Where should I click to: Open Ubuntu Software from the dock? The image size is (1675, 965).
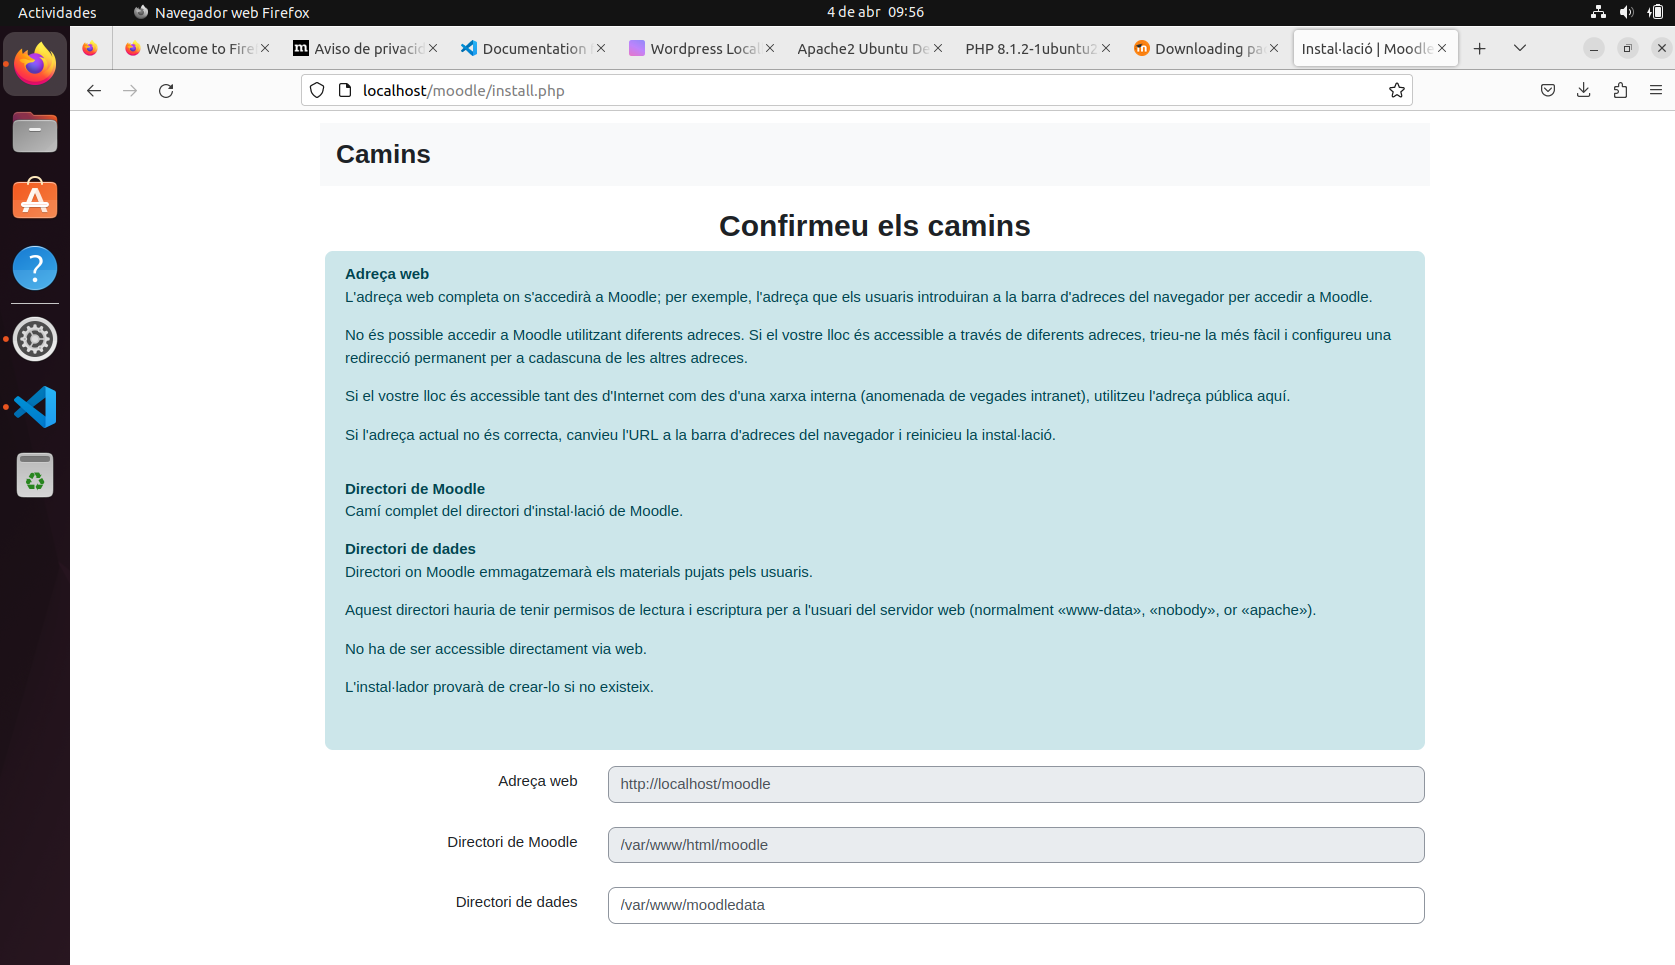[x=35, y=198]
